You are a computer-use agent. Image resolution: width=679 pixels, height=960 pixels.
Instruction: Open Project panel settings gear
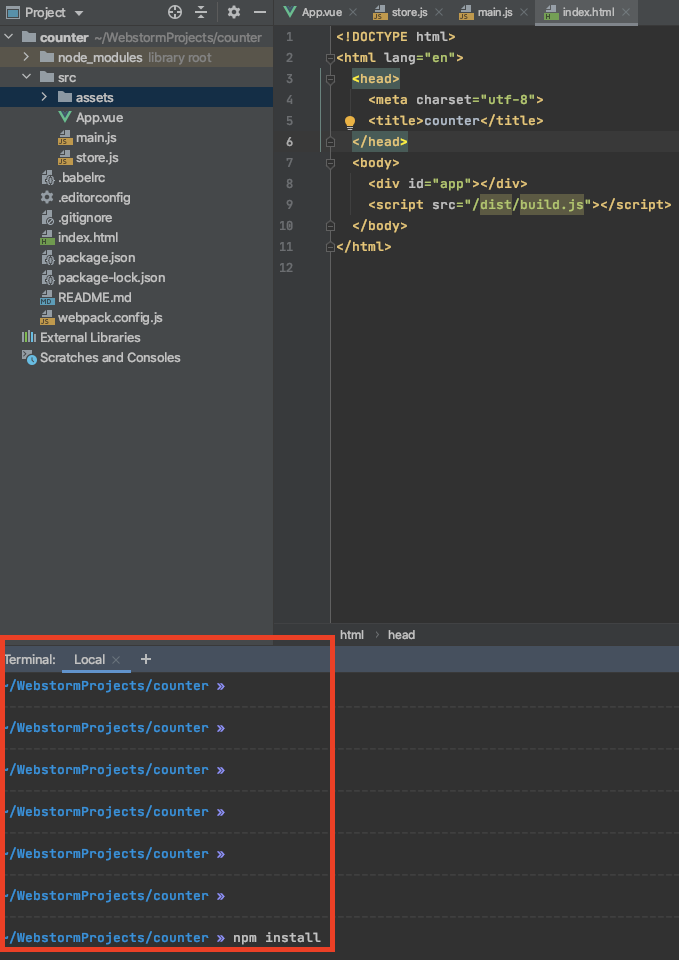pos(234,12)
